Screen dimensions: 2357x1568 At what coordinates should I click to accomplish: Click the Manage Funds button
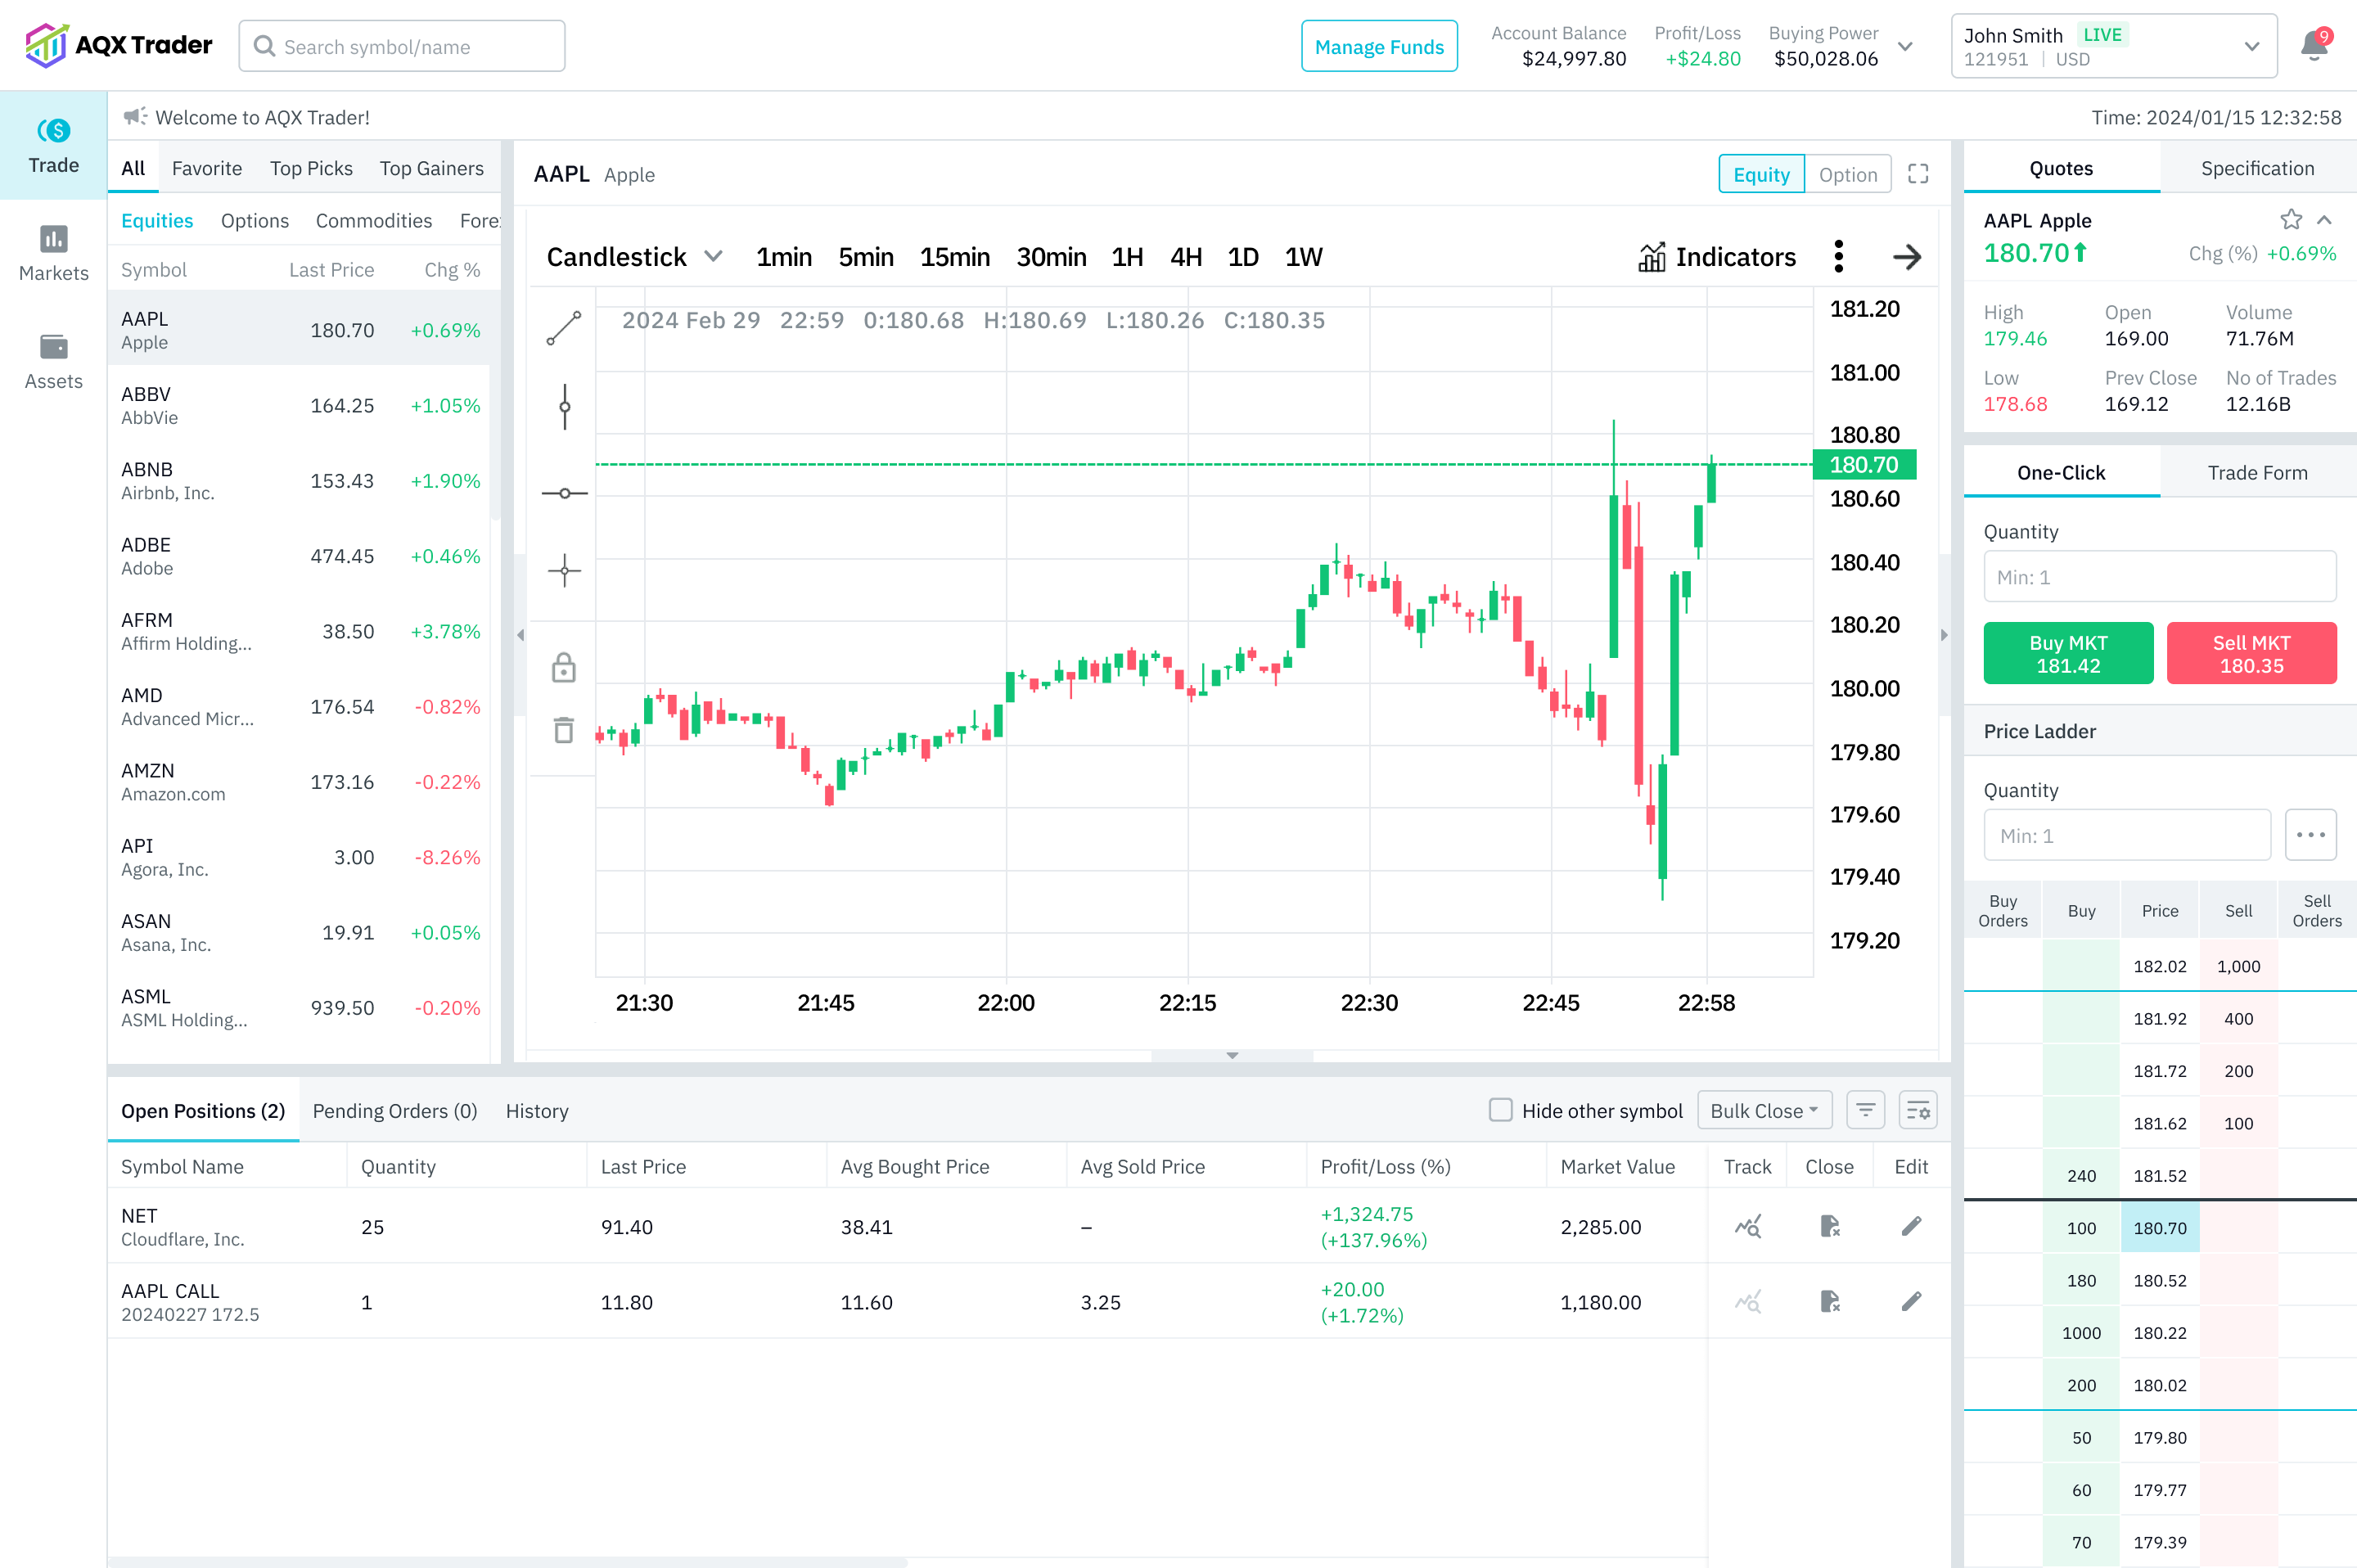tap(1379, 46)
